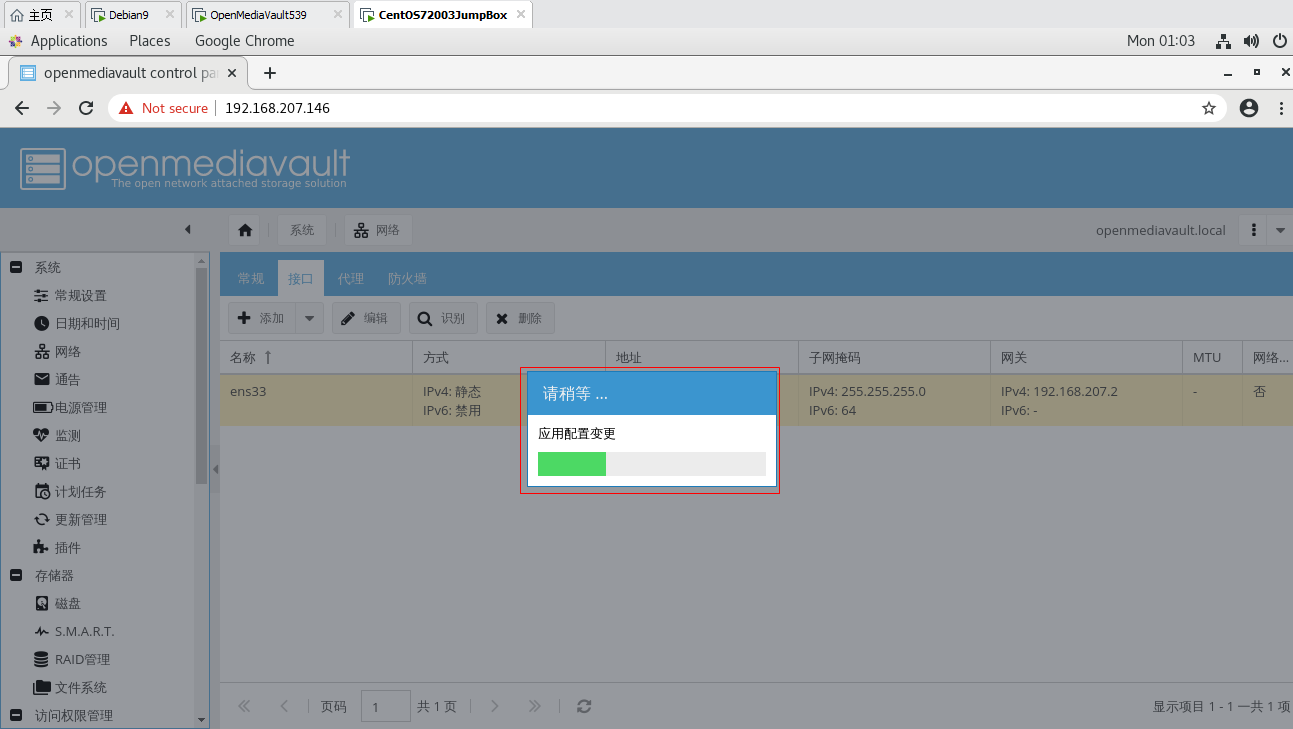Select the 网络 breadcrumb button
The image size is (1293, 729).
378,230
